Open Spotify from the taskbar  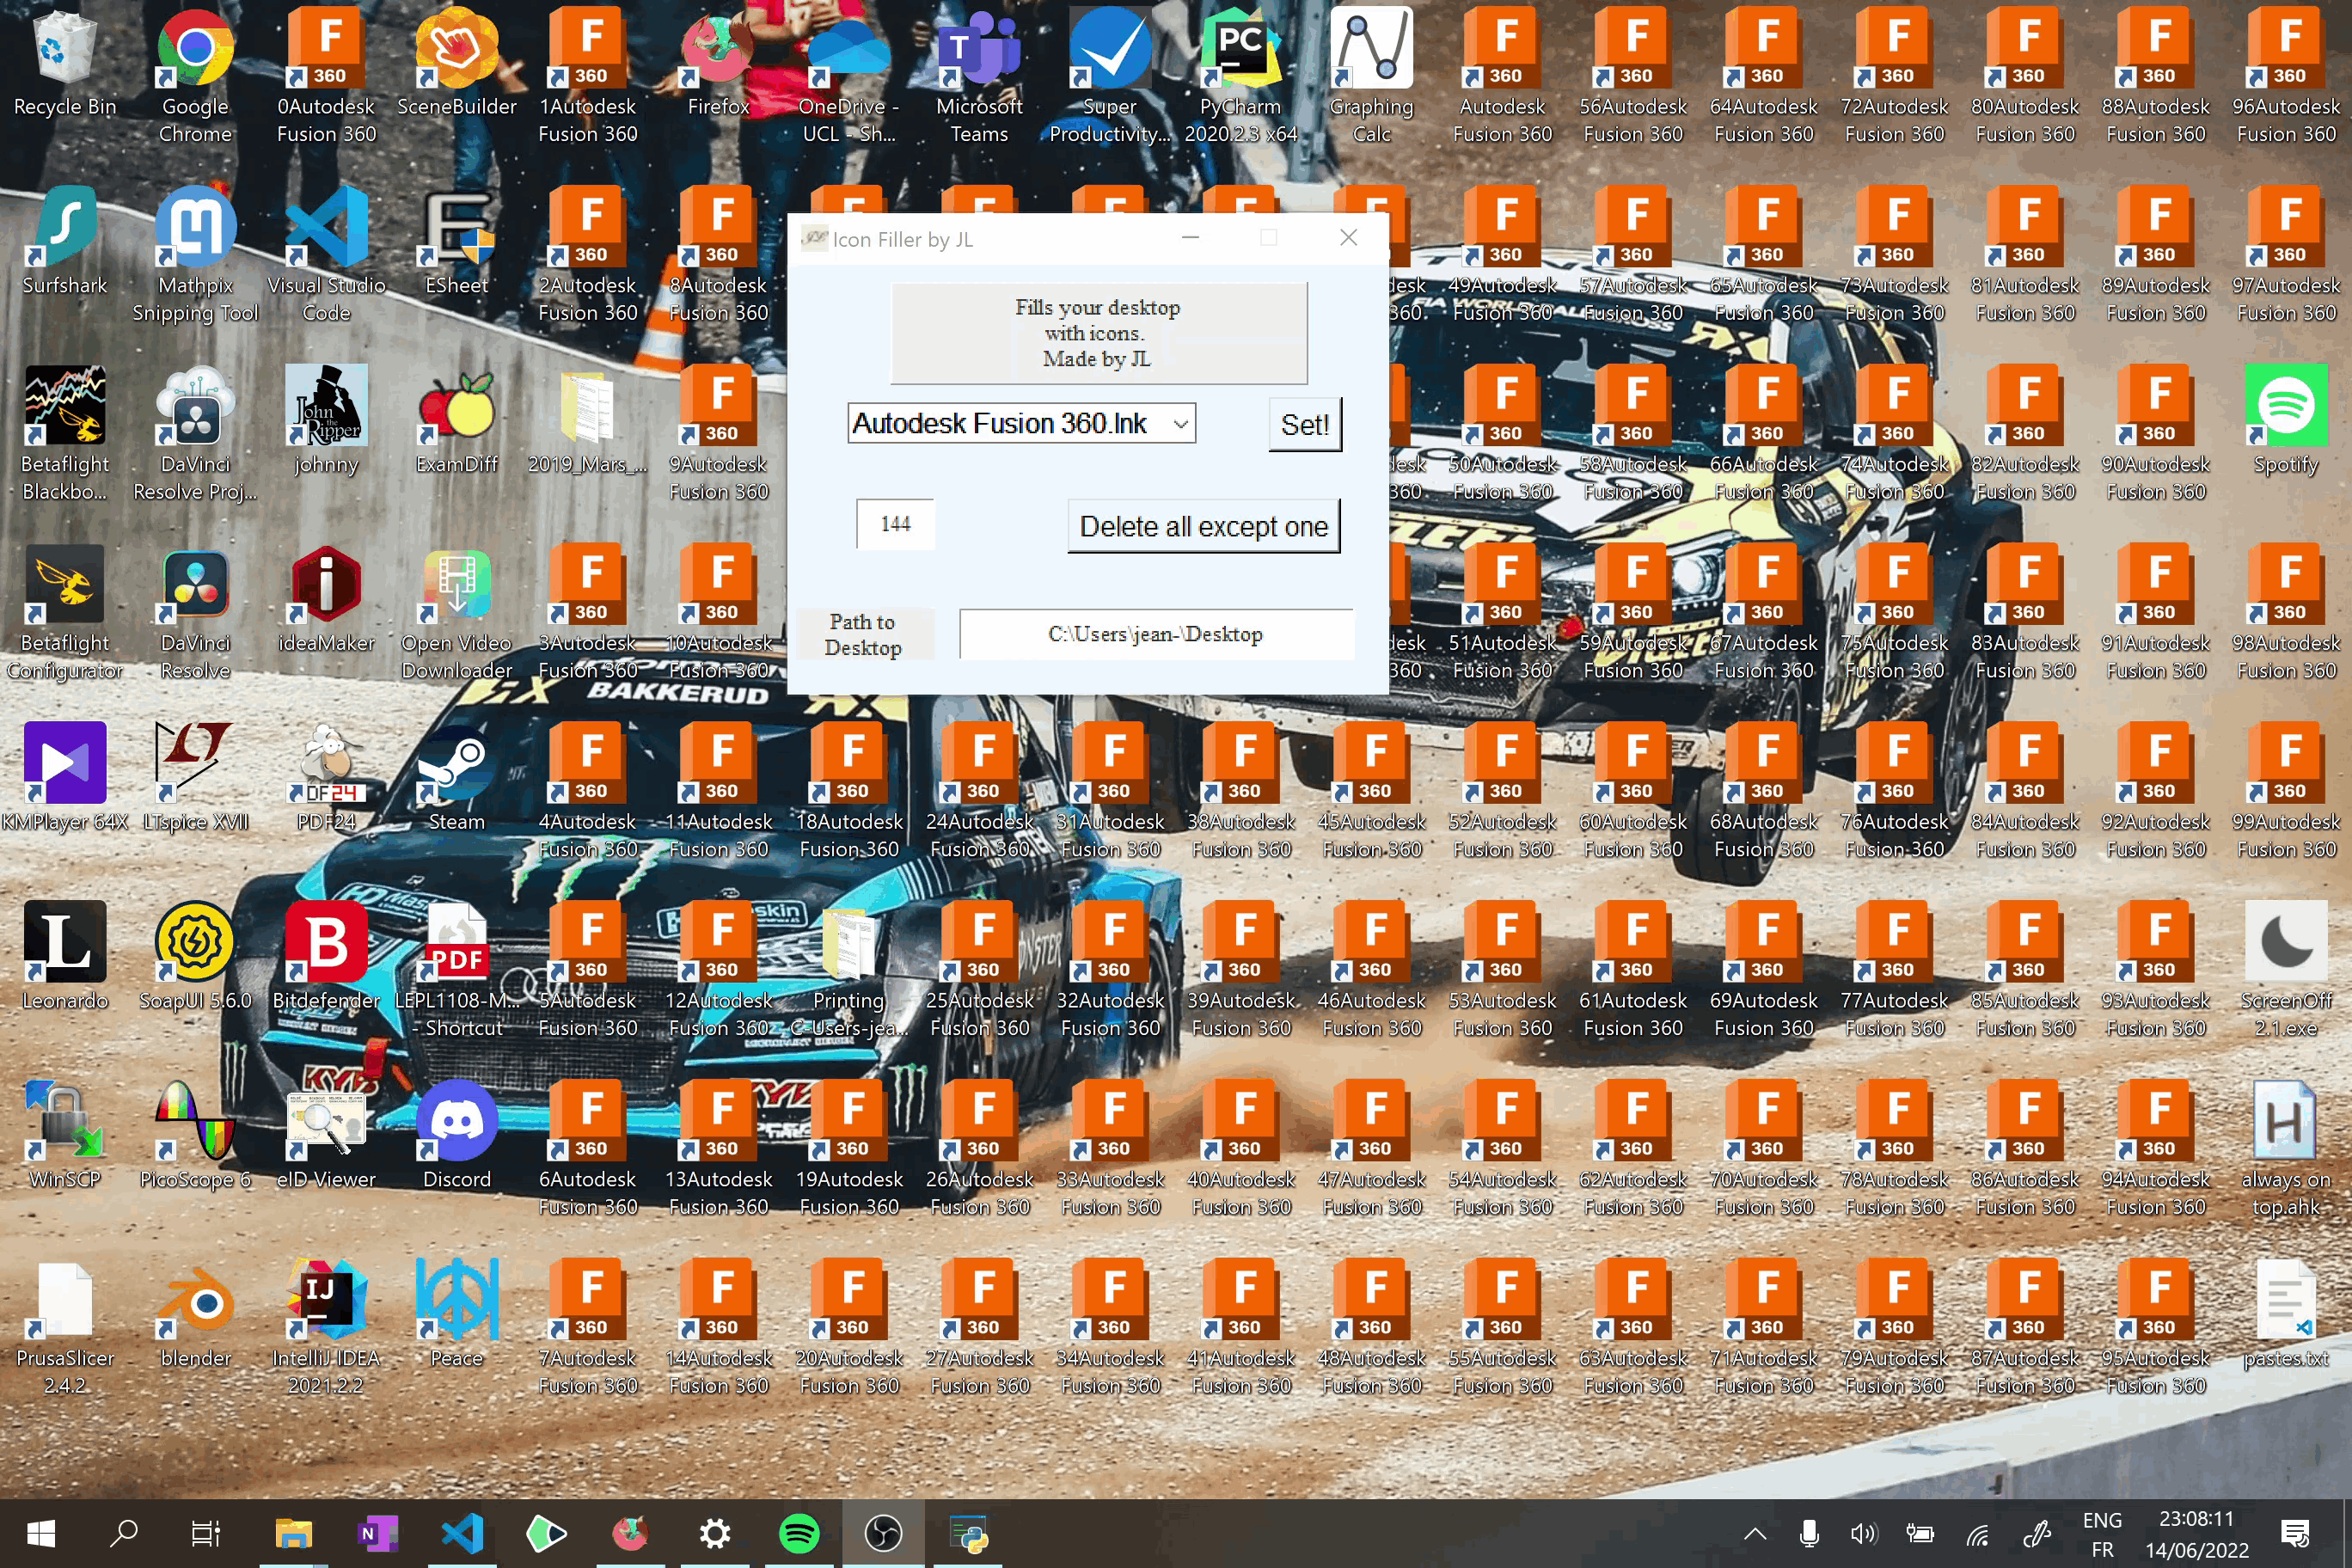coord(799,1534)
